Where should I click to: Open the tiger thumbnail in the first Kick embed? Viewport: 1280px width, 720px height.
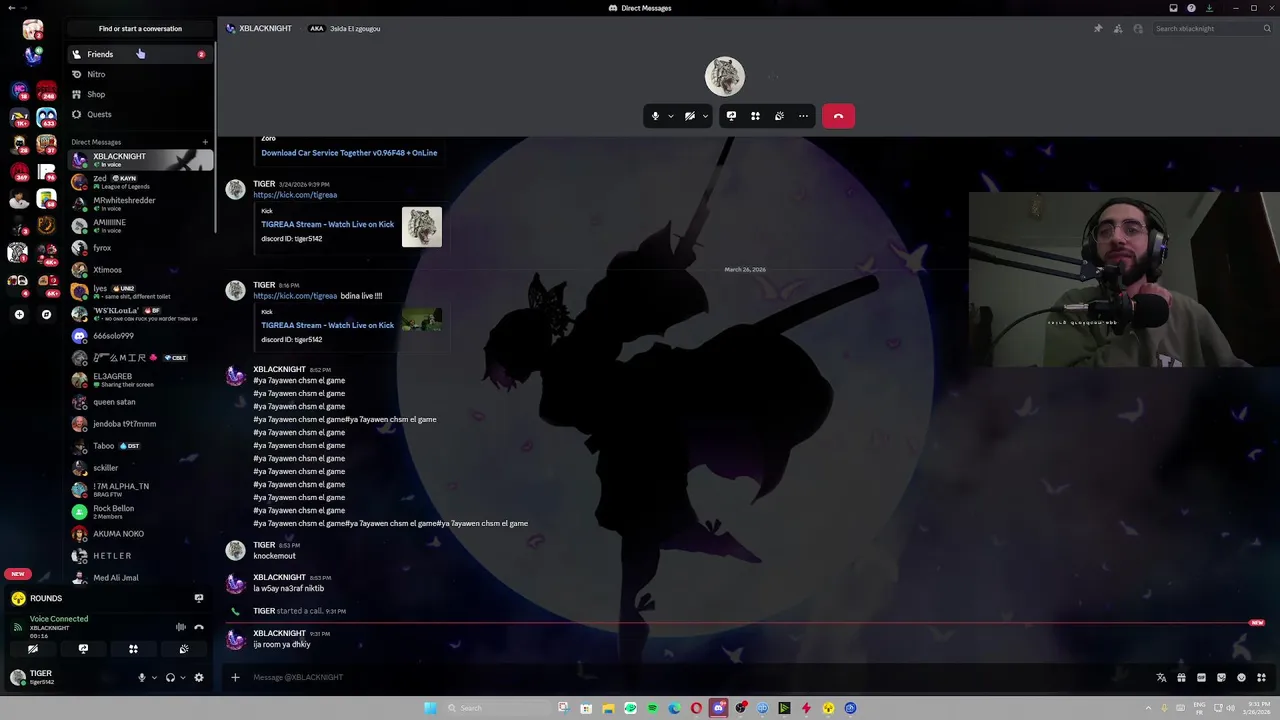[x=422, y=227]
